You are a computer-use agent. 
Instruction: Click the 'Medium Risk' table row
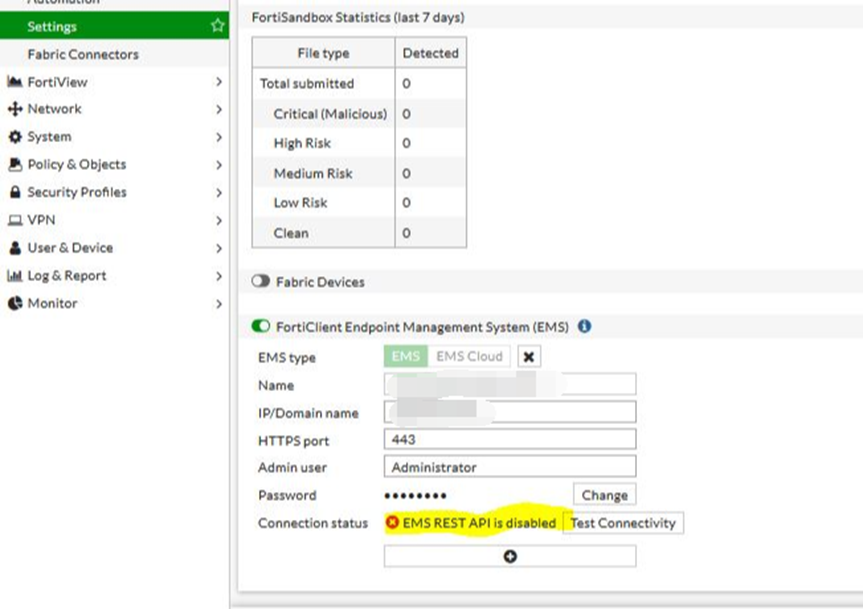click(x=359, y=173)
